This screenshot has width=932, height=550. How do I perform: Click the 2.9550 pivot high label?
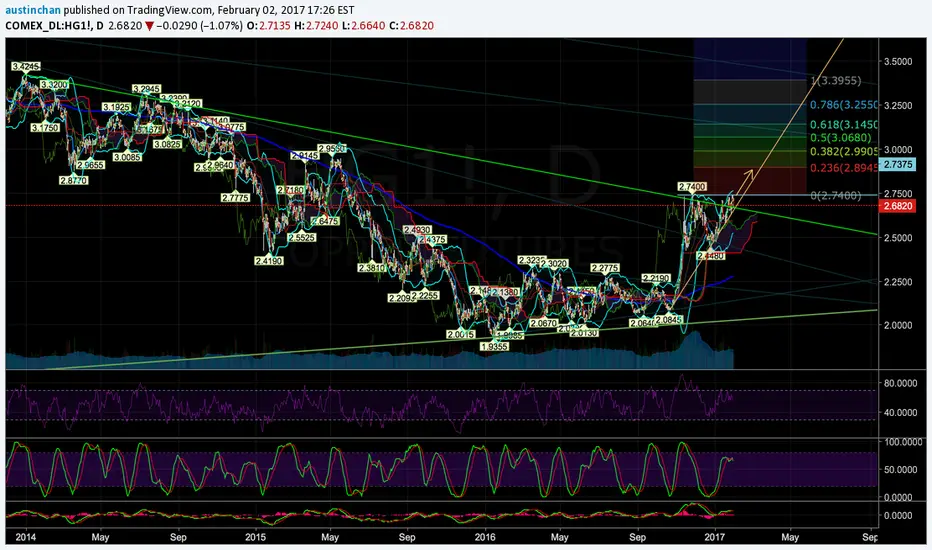pyautogui.click(x=332, y=148)
